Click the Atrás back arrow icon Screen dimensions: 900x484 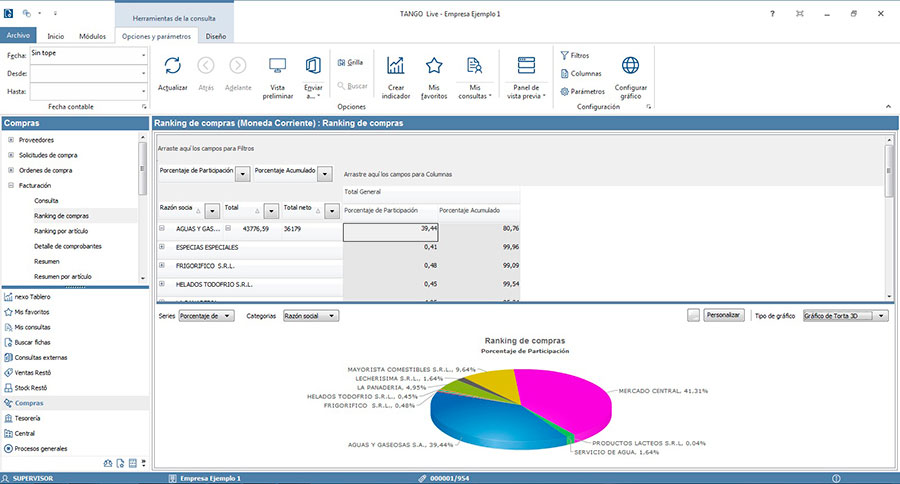point(205,65)
